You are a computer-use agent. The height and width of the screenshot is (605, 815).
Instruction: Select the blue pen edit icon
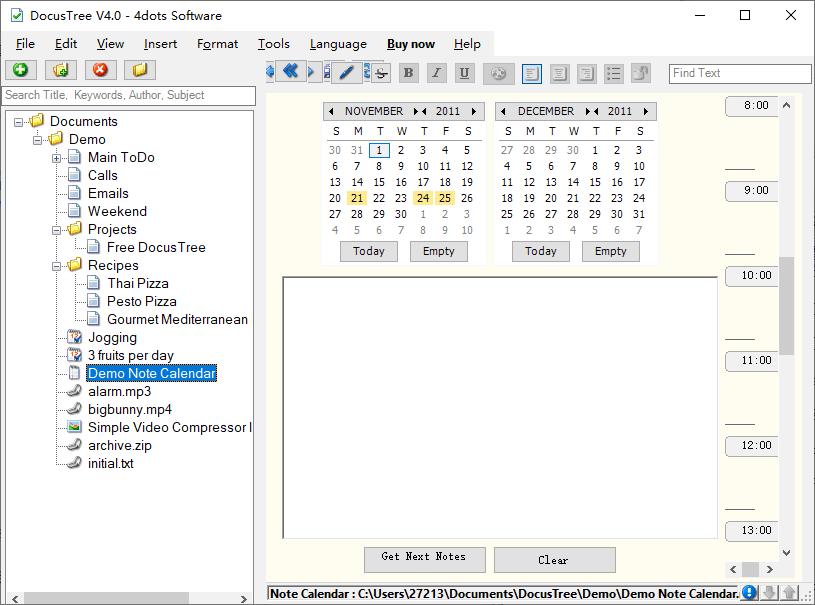346,72
